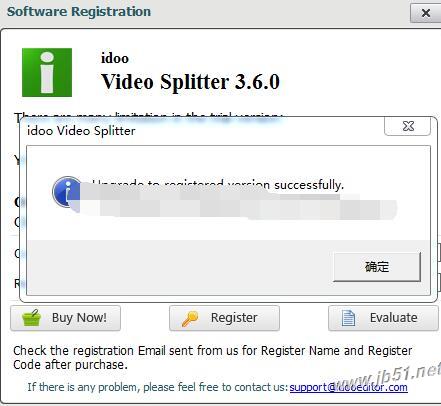
Task: Close the Software Registration window
Action: point(425,13)
